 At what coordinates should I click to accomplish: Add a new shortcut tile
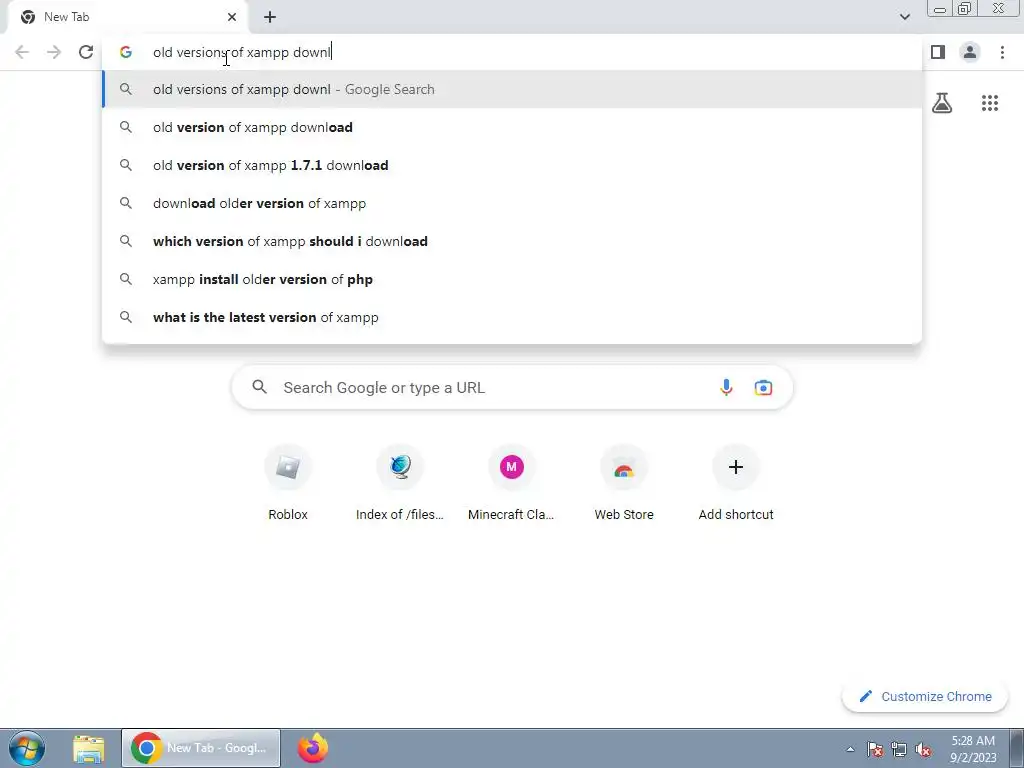(x=736, y=483)
